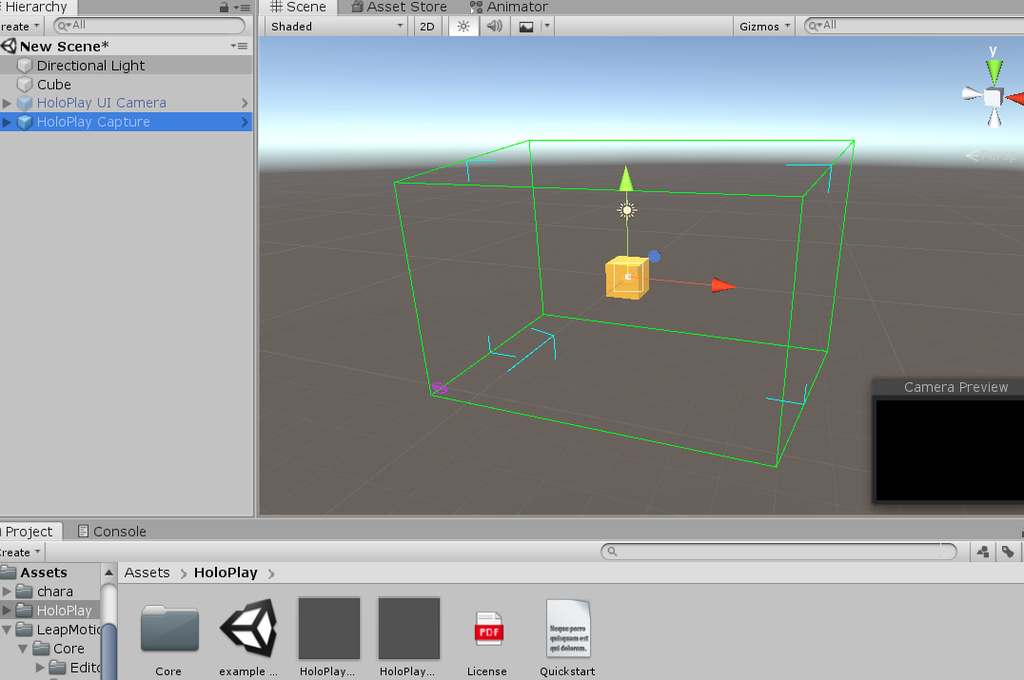Open the Gizmos dropdown
This screenshot has width=1024, height=680.
point(764,27)
